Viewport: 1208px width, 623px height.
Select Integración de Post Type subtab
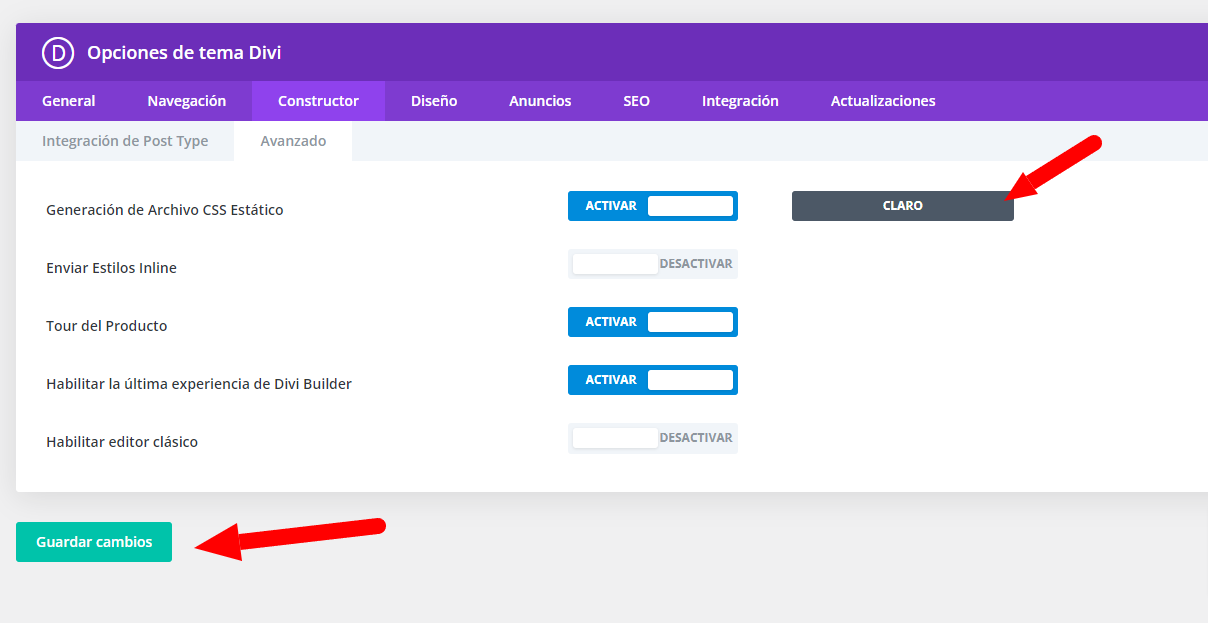[125, 141]
